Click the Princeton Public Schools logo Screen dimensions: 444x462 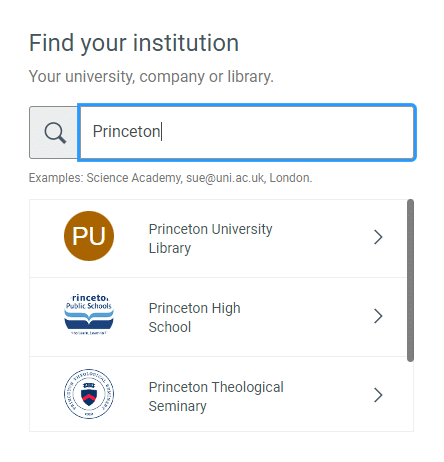[x=89, y=315]
